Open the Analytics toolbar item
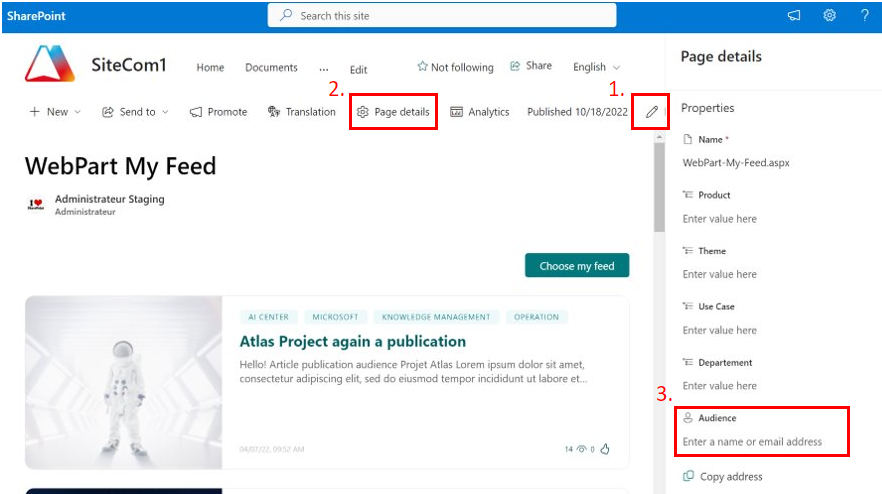 point(479,112)
